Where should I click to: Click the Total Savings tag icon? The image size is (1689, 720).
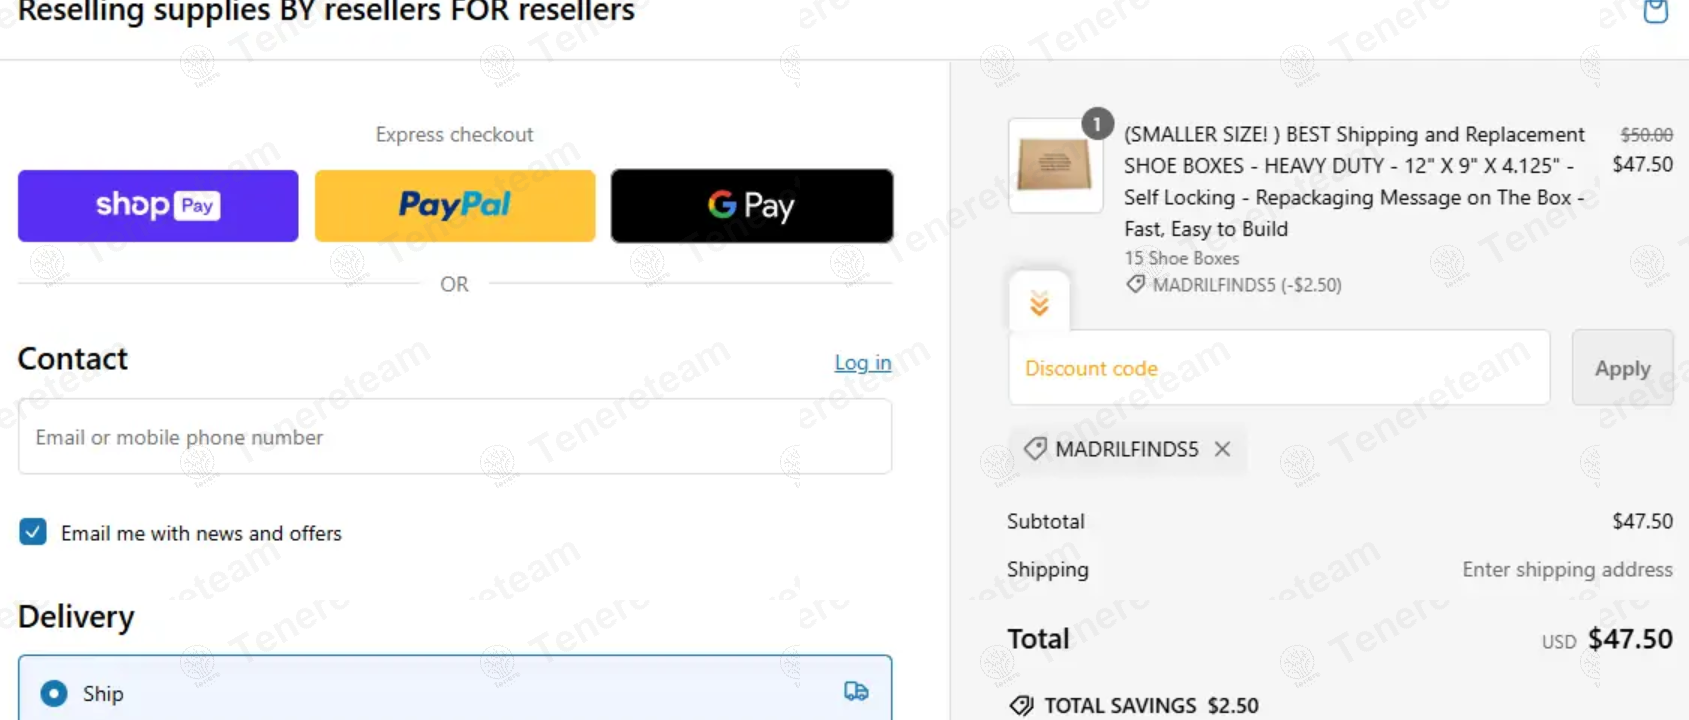(x=1021, y=705)
